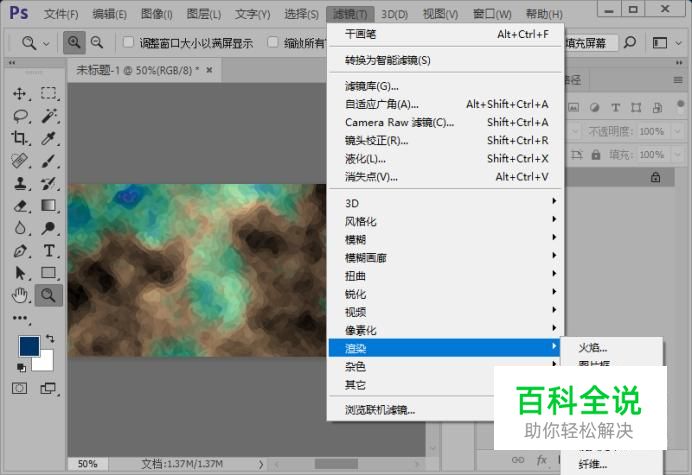Select the 渲染 menu entry
Screen dimensions: 692x475
pos(444,348)
